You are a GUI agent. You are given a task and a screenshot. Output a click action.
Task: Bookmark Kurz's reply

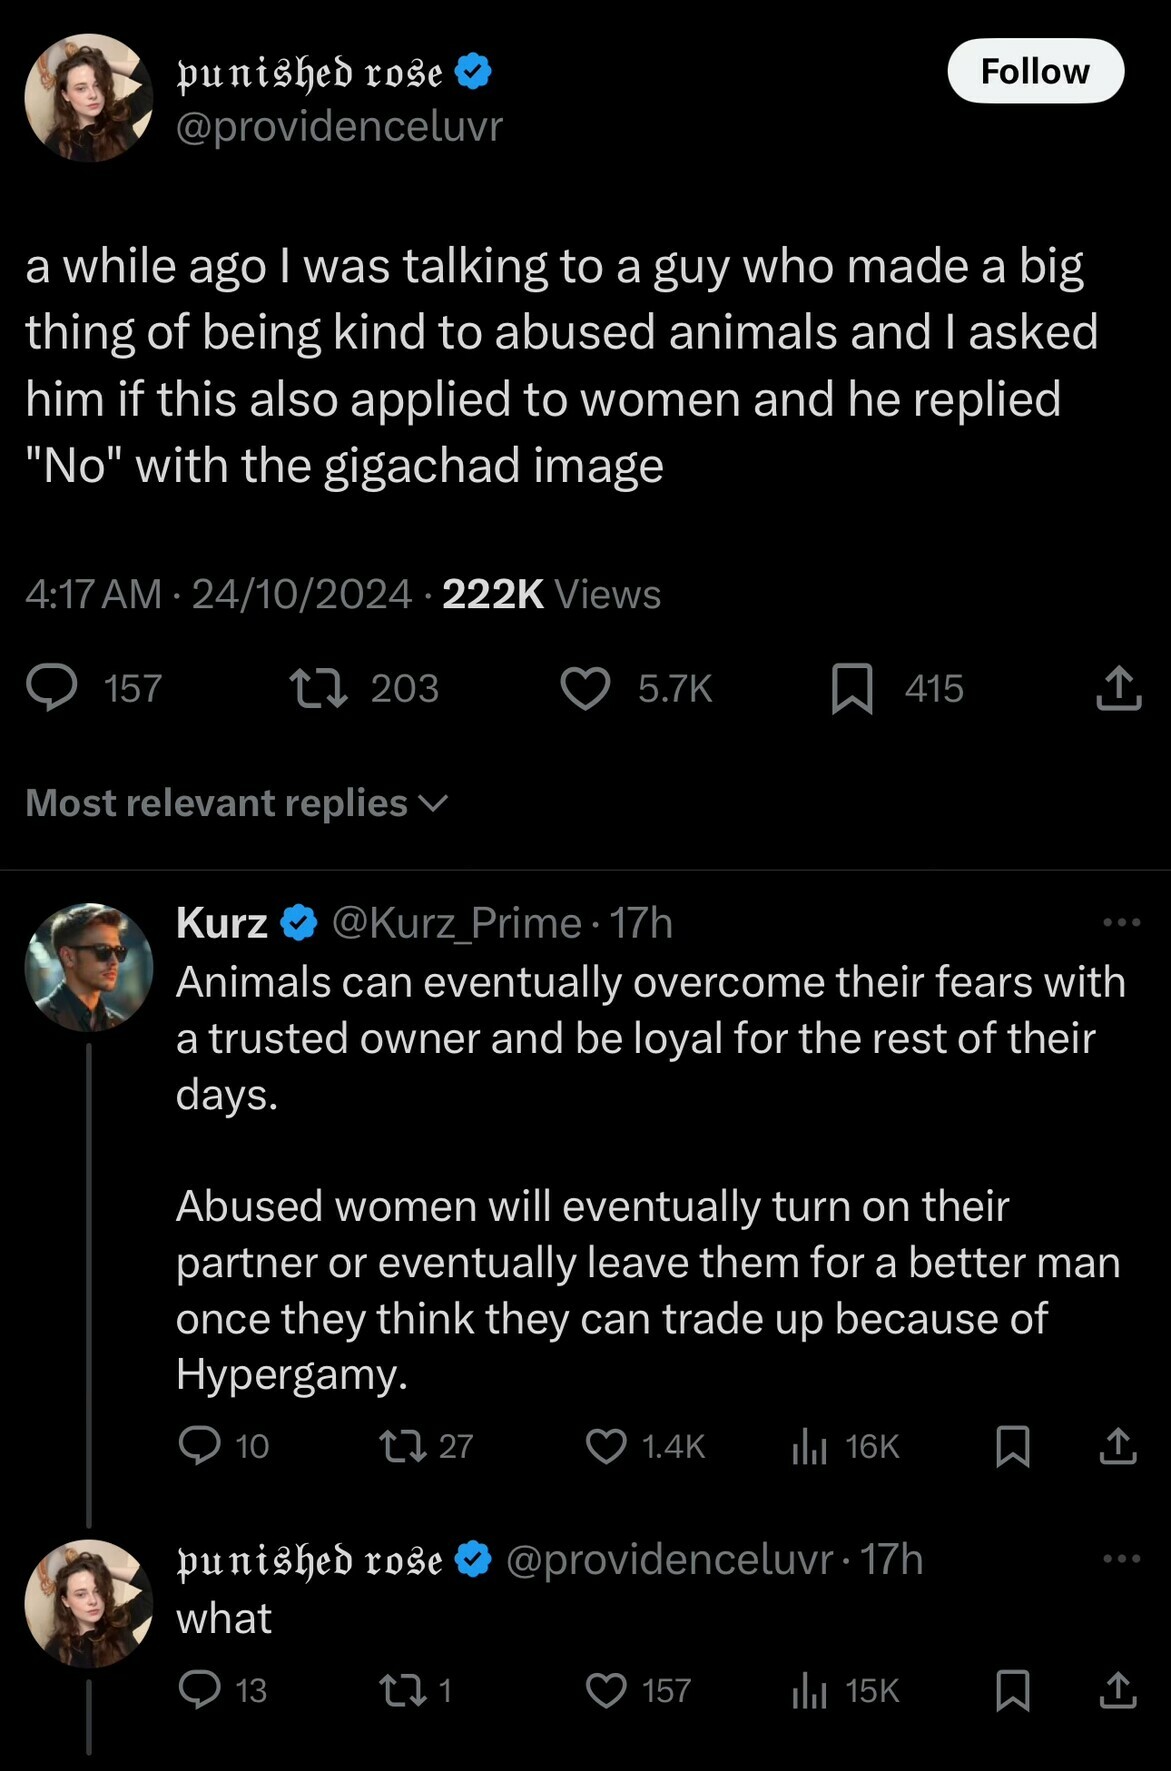(x=1012, y=1446)
